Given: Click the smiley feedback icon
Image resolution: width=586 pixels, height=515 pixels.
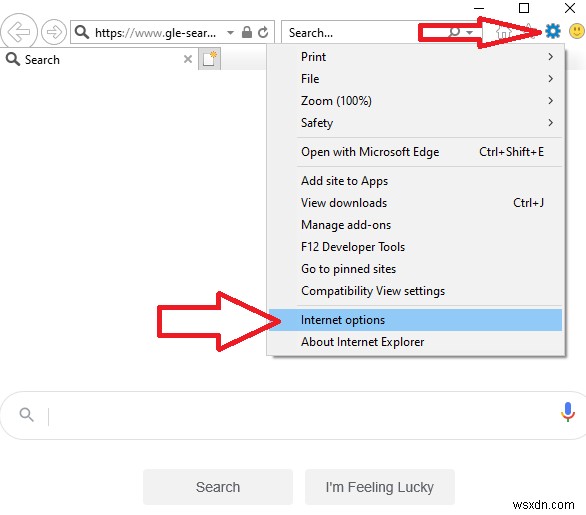Looking at the screenshot, I should 577,31.
